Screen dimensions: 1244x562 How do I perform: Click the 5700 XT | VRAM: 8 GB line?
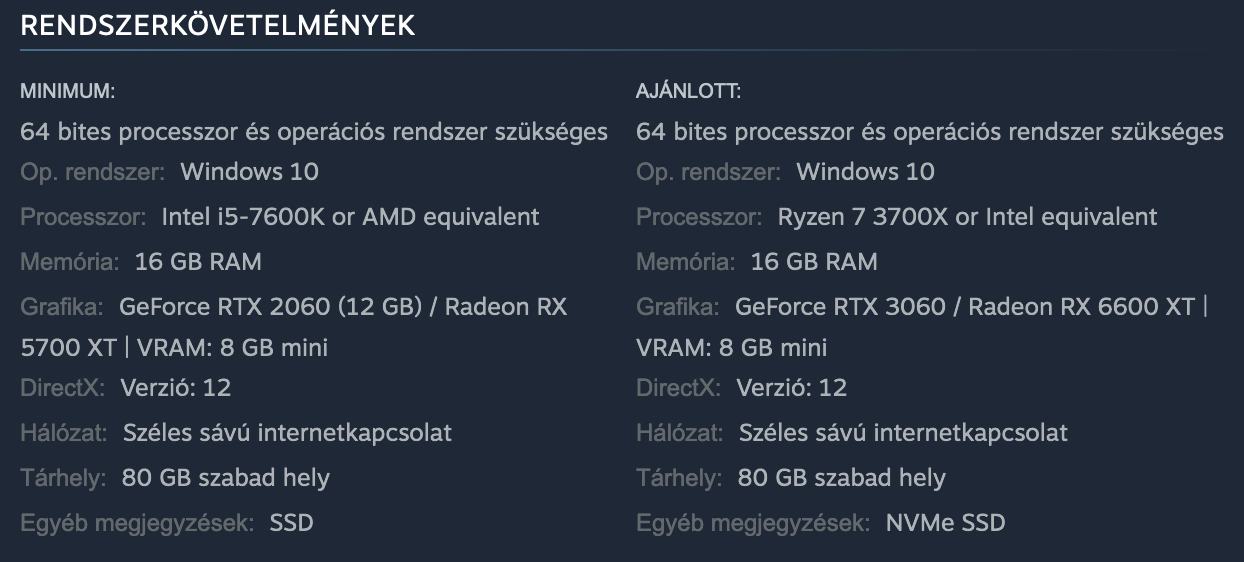click(174, 348)
